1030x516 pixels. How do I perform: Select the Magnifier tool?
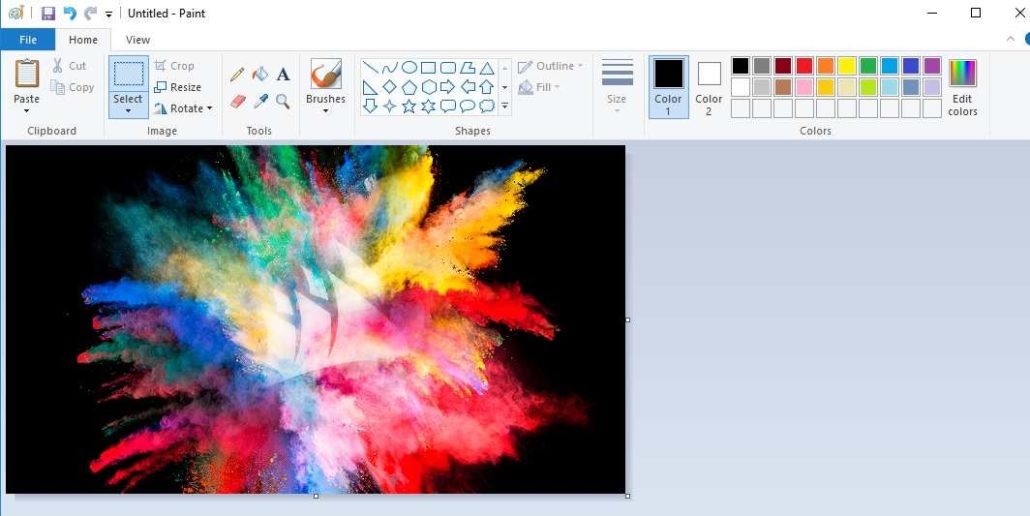click(283, 101)
